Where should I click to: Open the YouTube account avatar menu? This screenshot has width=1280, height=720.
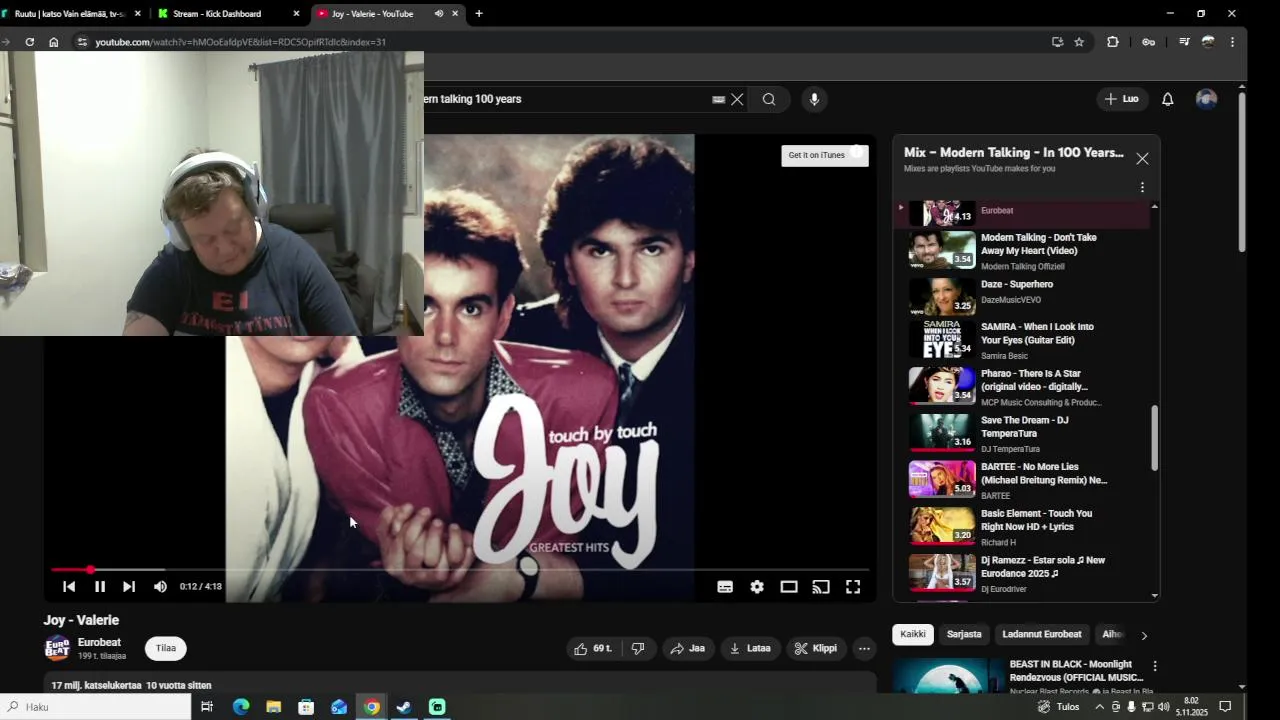pos(1207,99)
